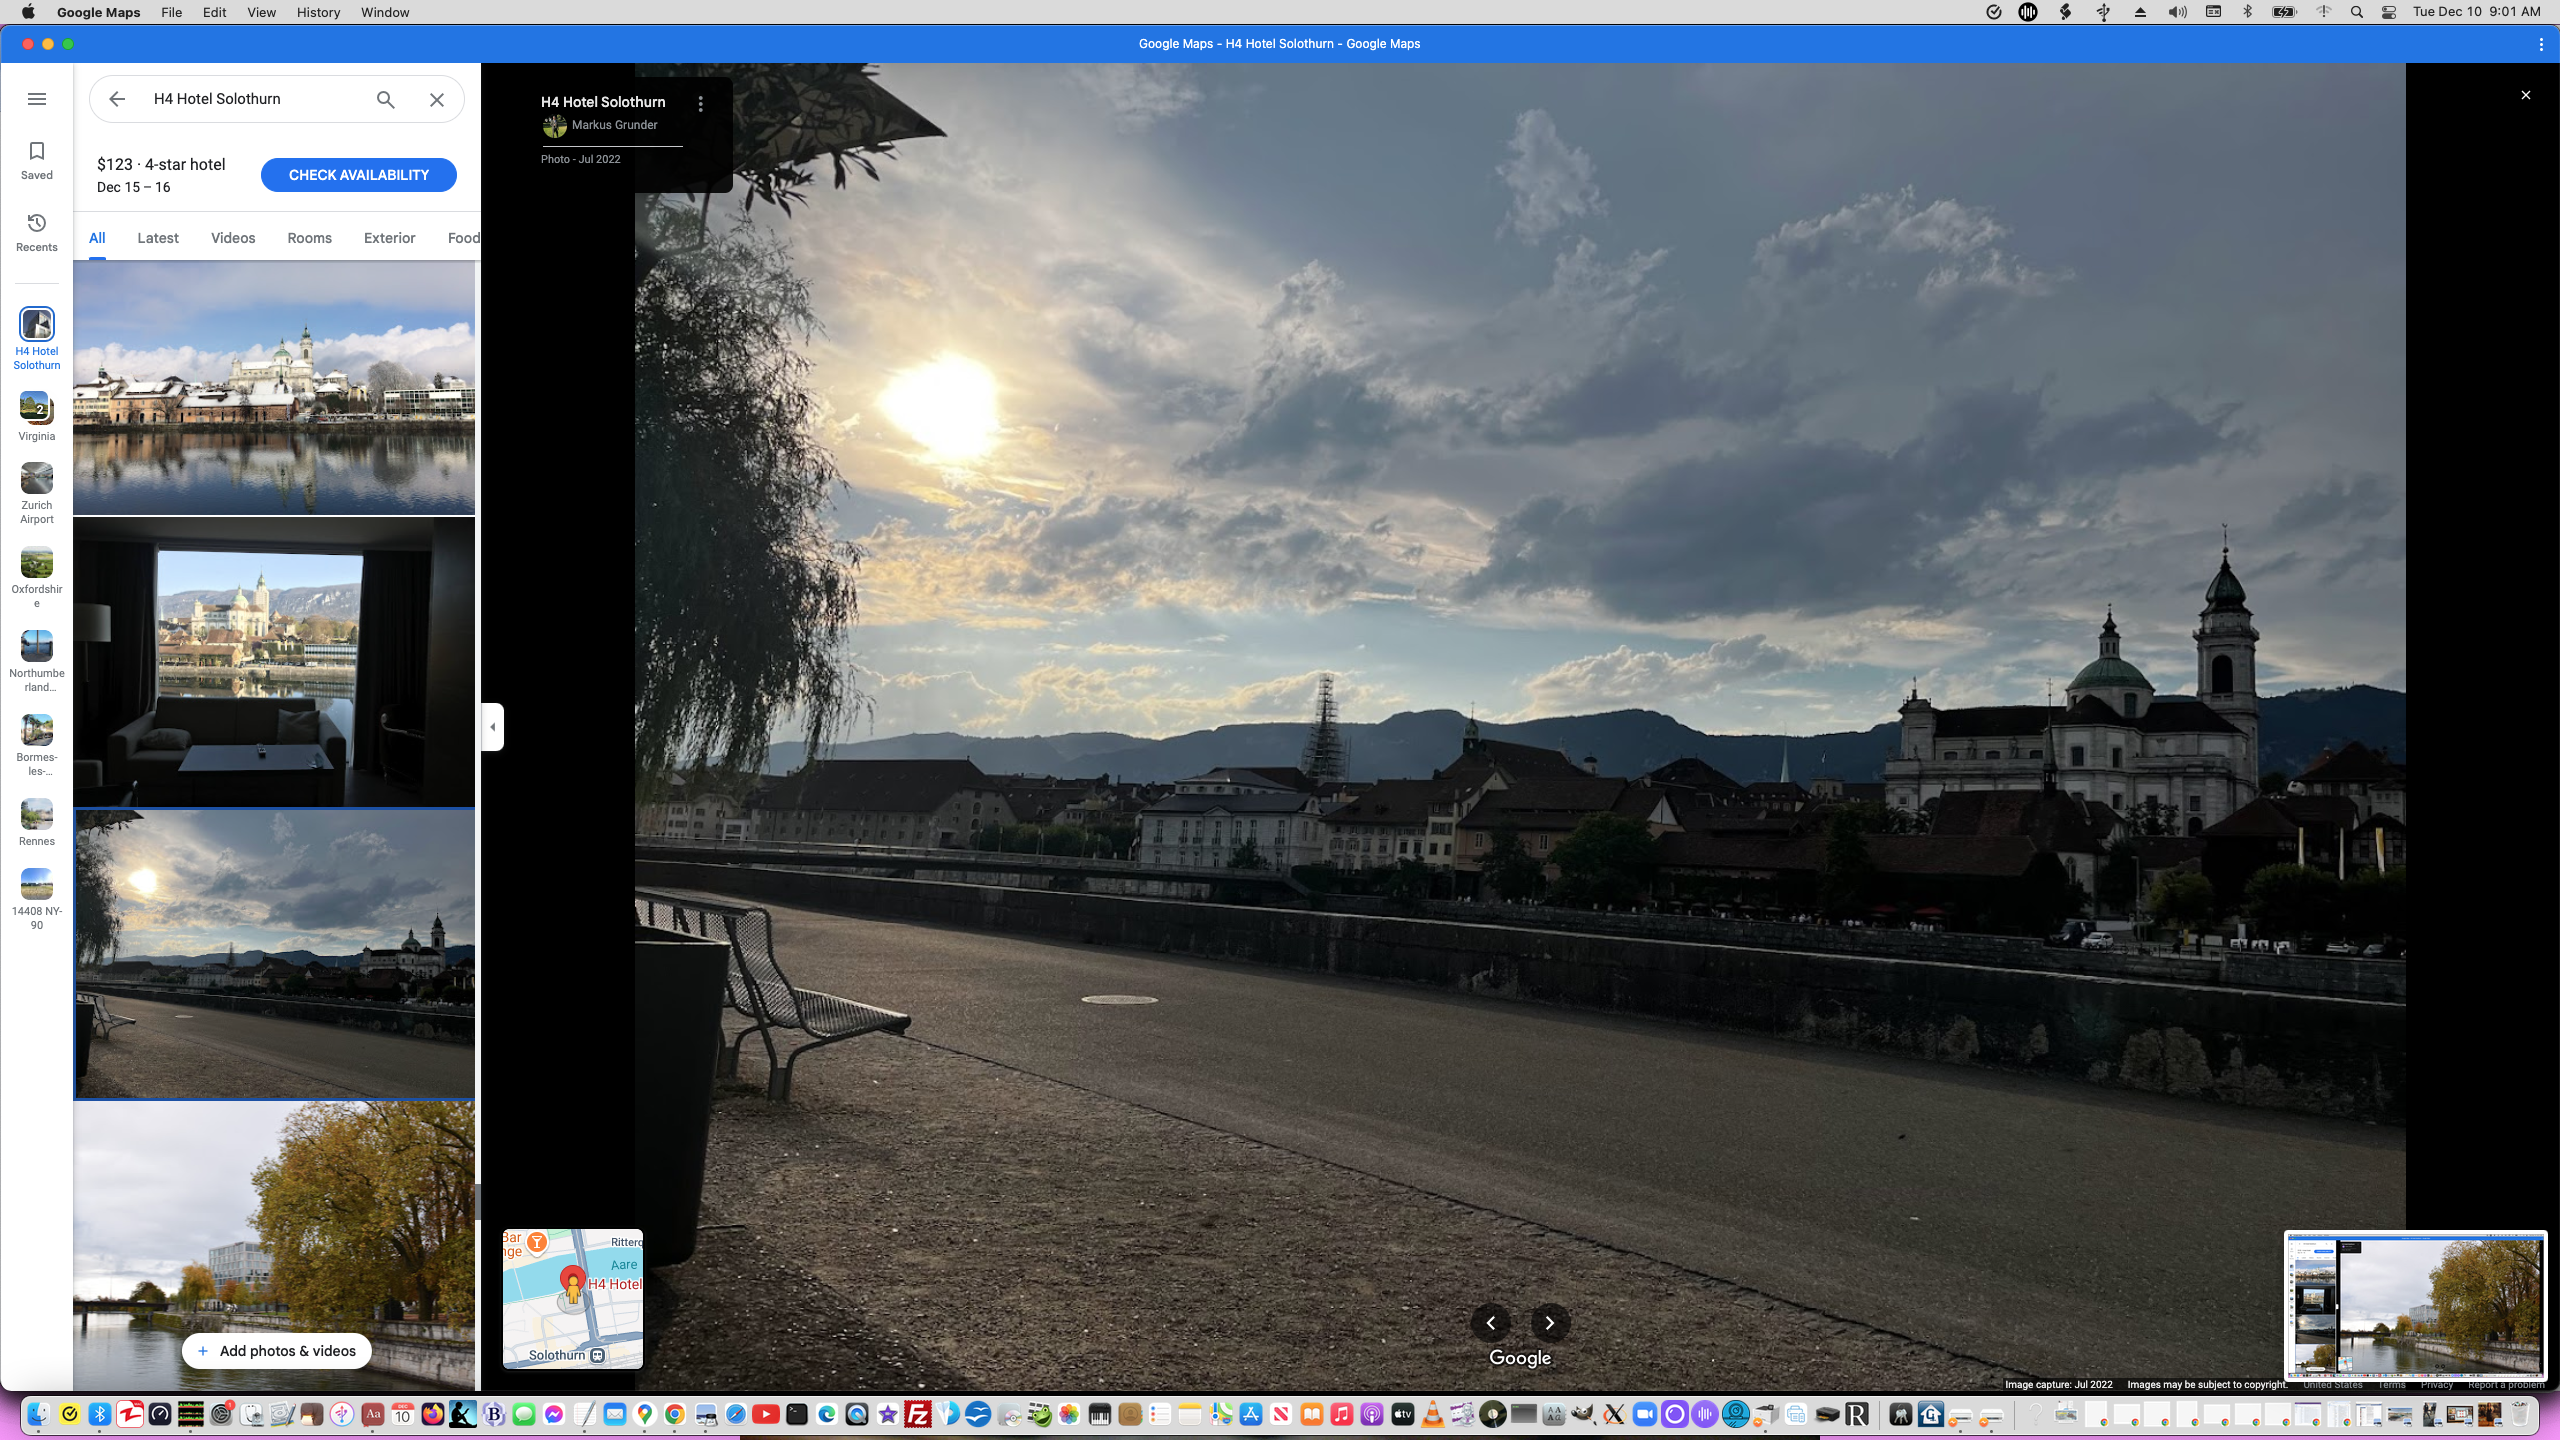Click the search magnifier icon
2560x1440 pixels.
(x=385, y=99)
